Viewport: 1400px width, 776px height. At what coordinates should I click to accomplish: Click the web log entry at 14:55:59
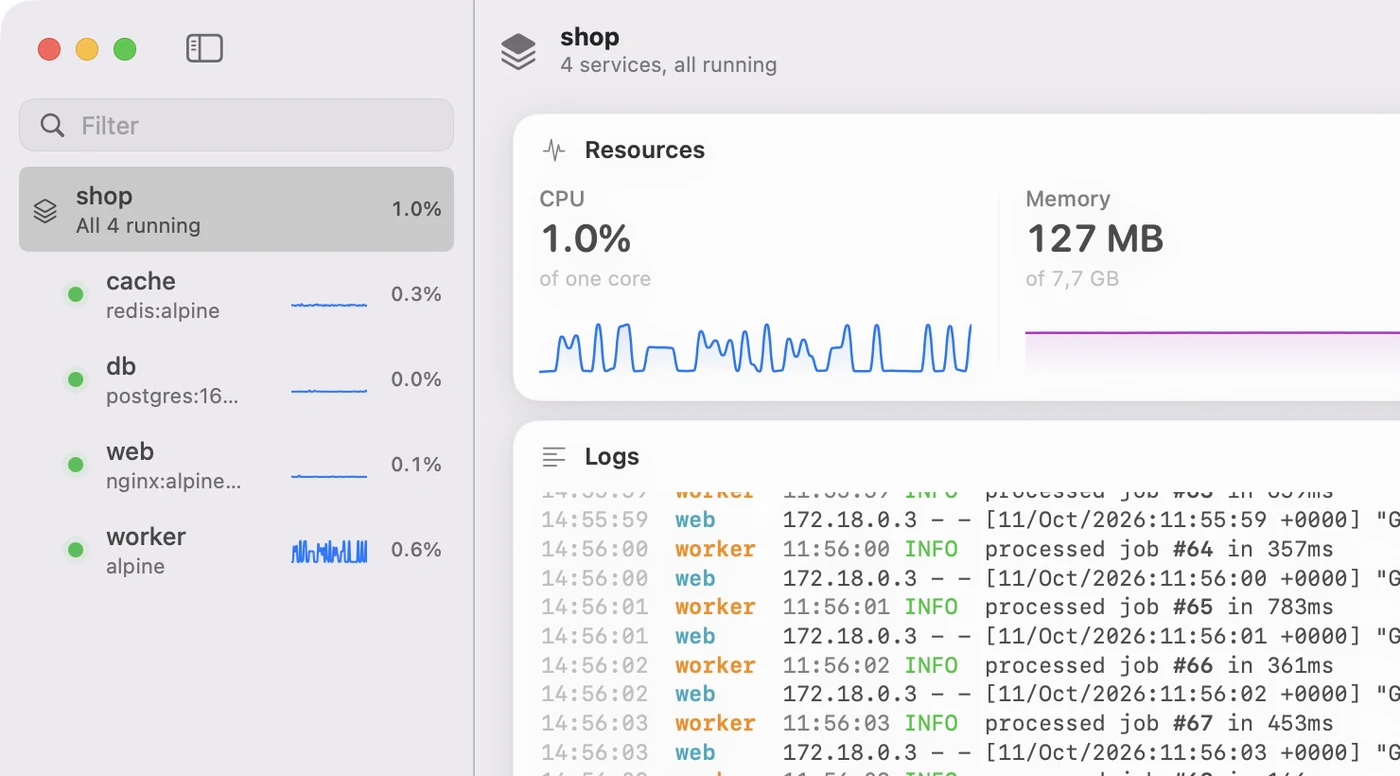(x=970, y=520)
